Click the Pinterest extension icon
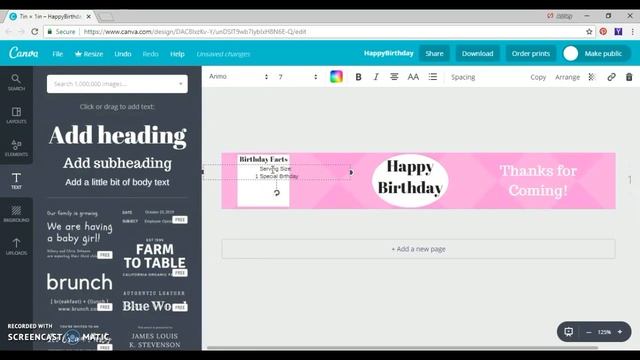The height and width of the screenshot is (360, 640). tap(603, 31)
